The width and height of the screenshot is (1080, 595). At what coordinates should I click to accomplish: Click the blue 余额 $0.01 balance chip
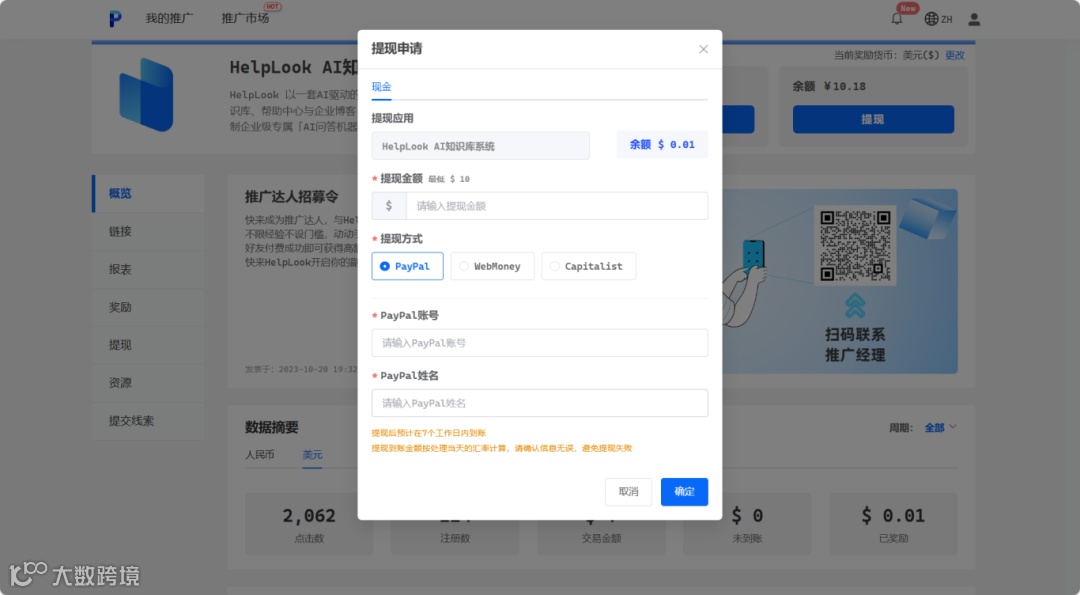point(662,144)
